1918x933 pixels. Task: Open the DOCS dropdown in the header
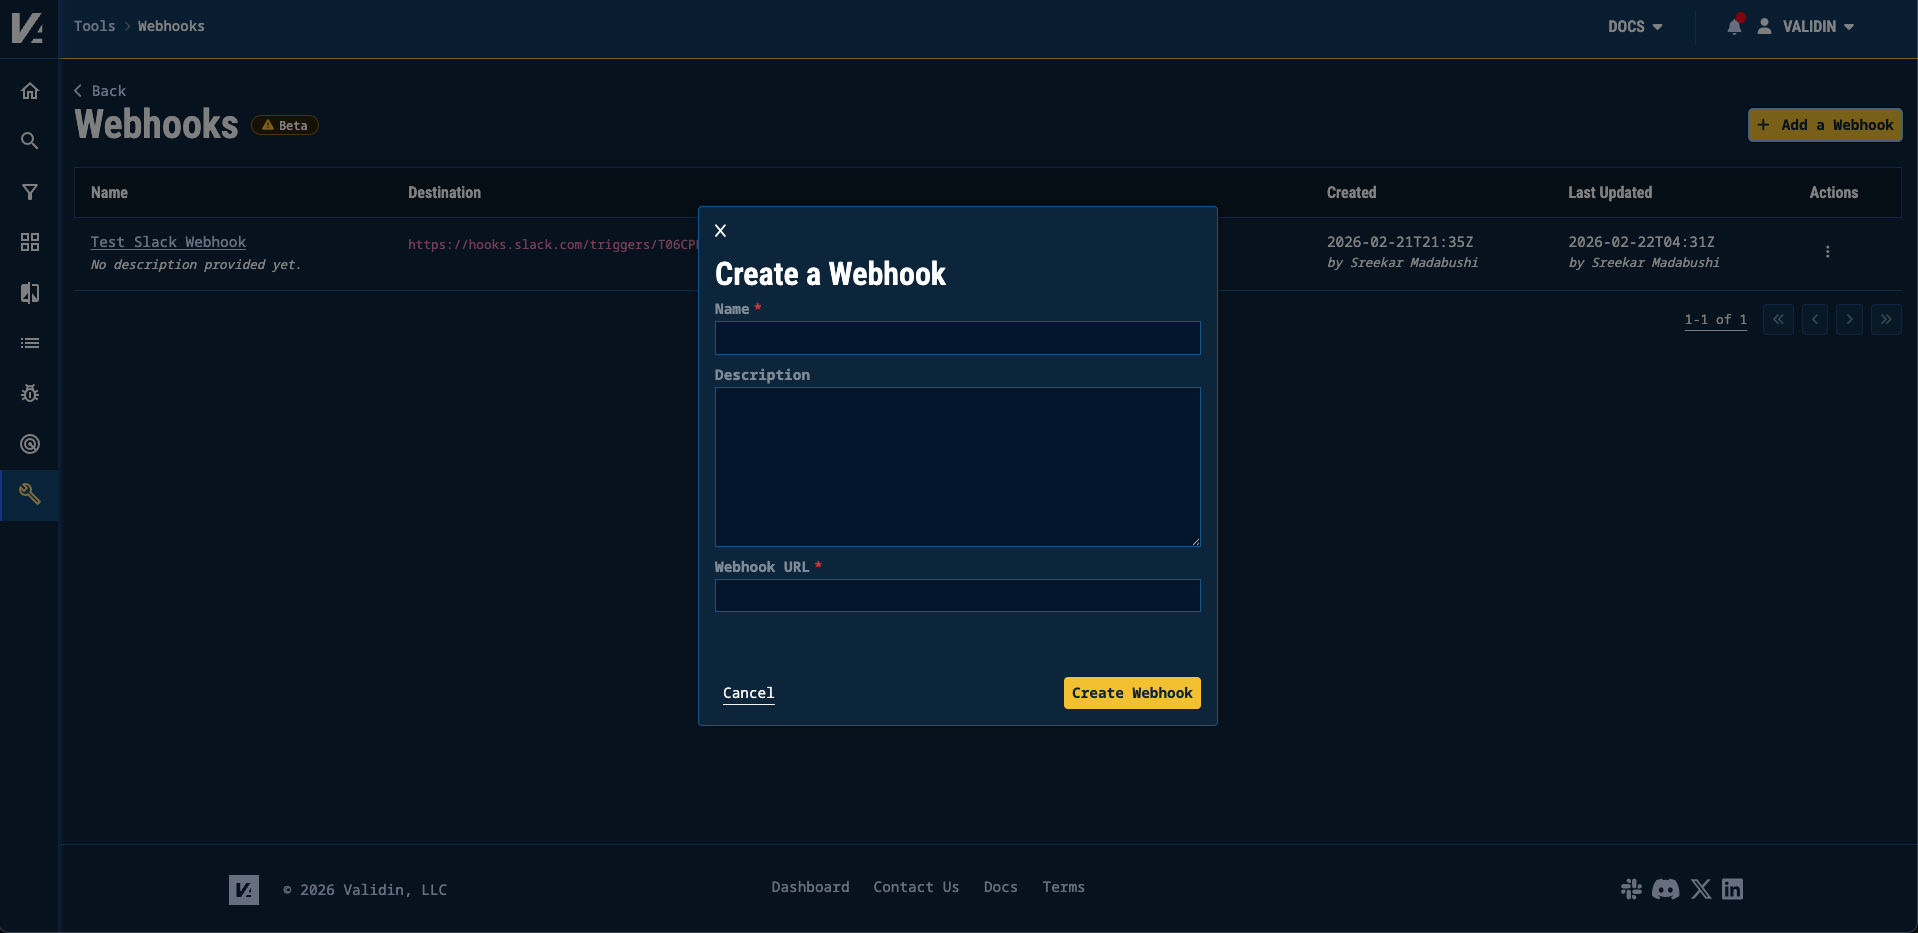click(1634, 27)
